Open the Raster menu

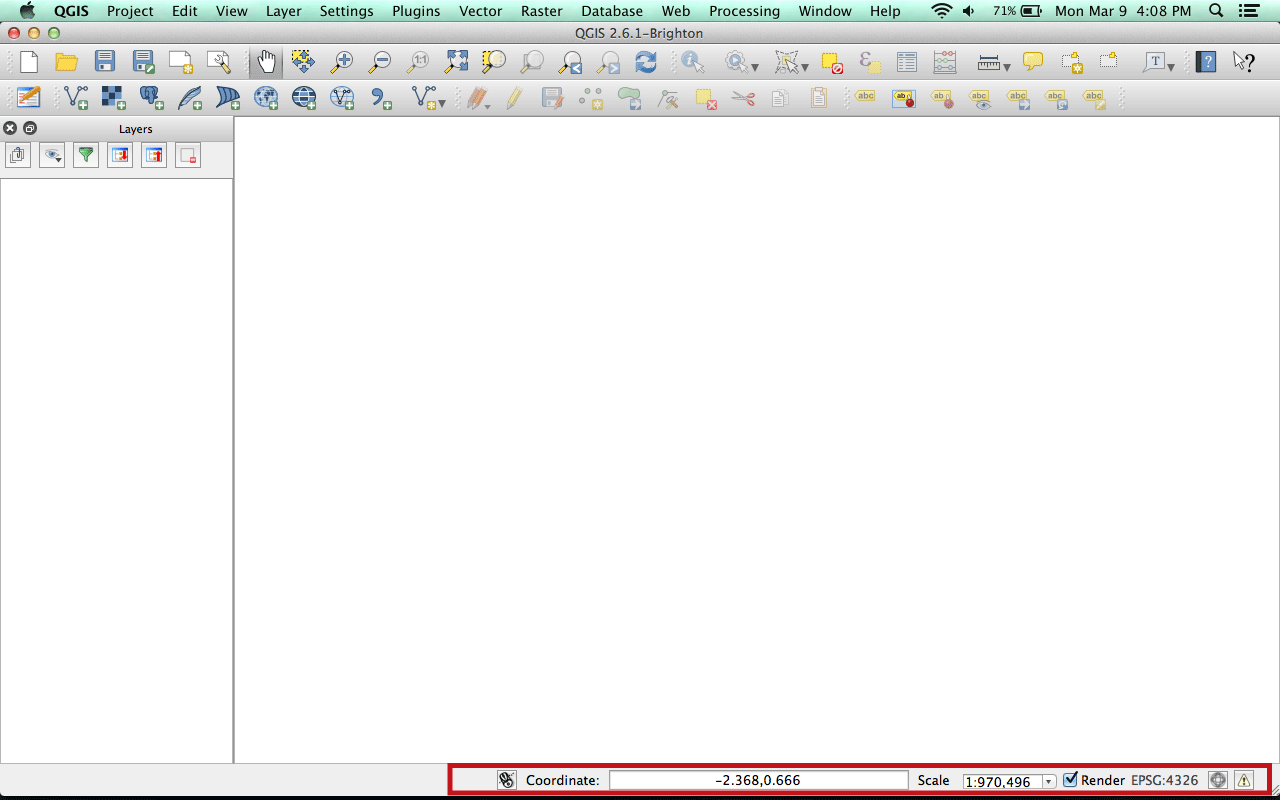point(542,11)
